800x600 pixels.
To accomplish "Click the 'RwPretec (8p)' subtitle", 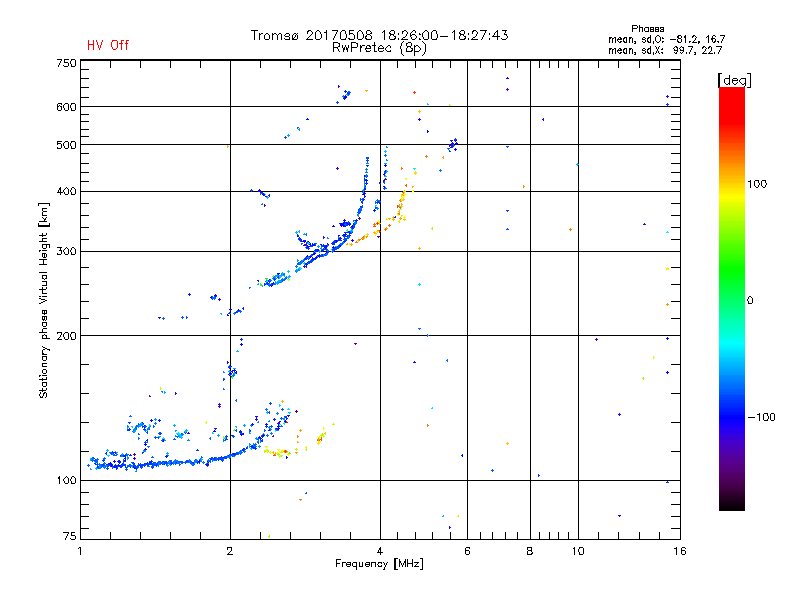I will tap(379, 48).
